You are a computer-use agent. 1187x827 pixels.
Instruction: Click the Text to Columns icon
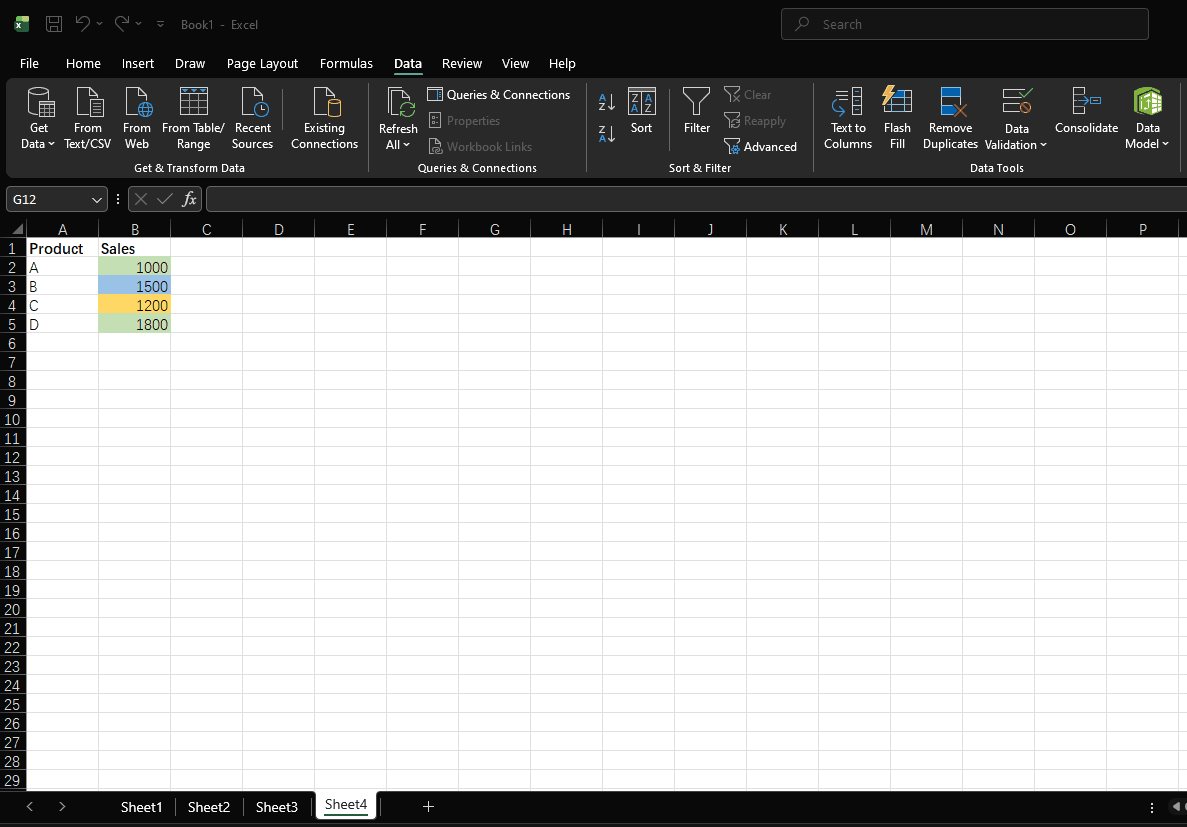pyautogui.click(x=847, y=117)
